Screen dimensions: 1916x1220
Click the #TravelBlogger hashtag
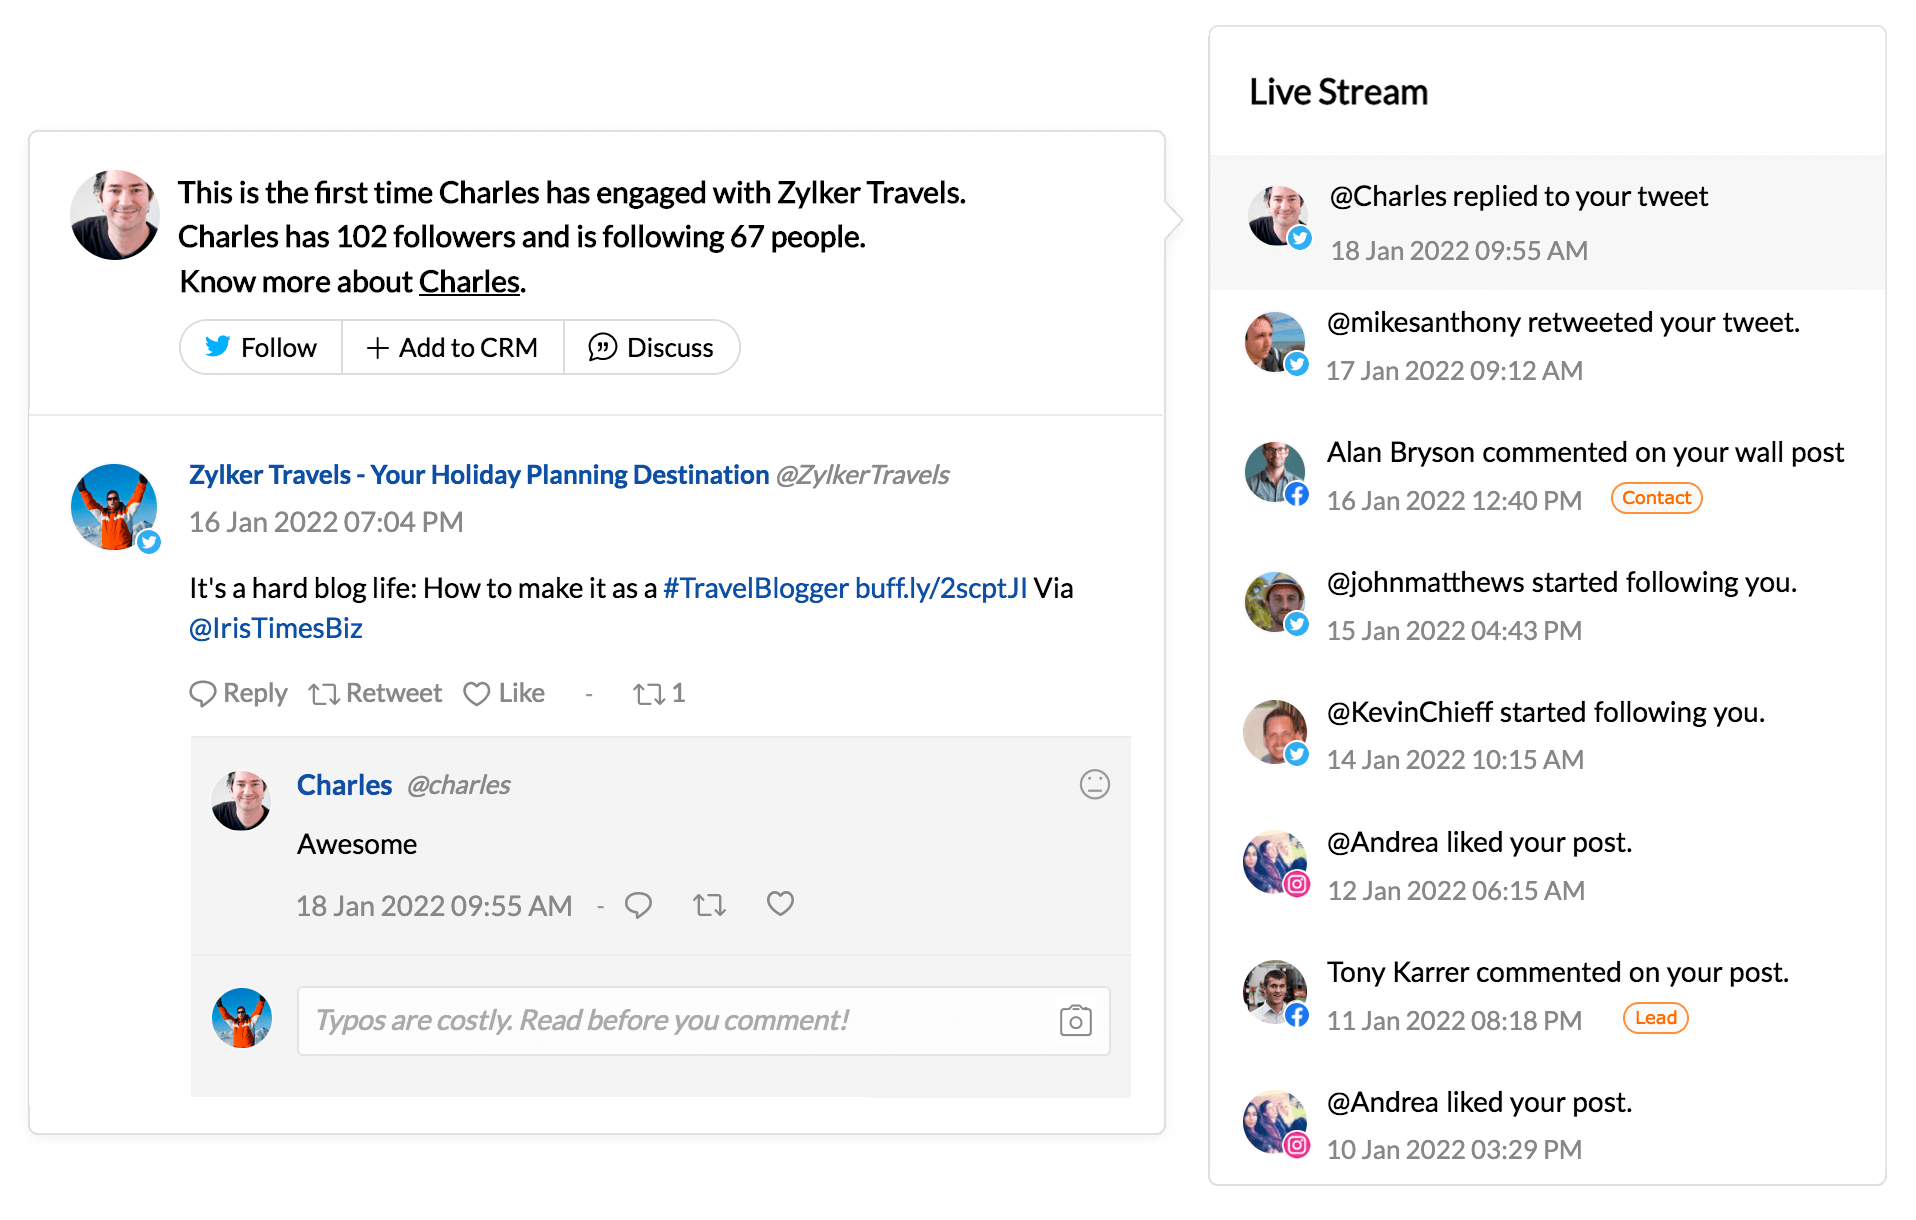click(x=755, y=588)
